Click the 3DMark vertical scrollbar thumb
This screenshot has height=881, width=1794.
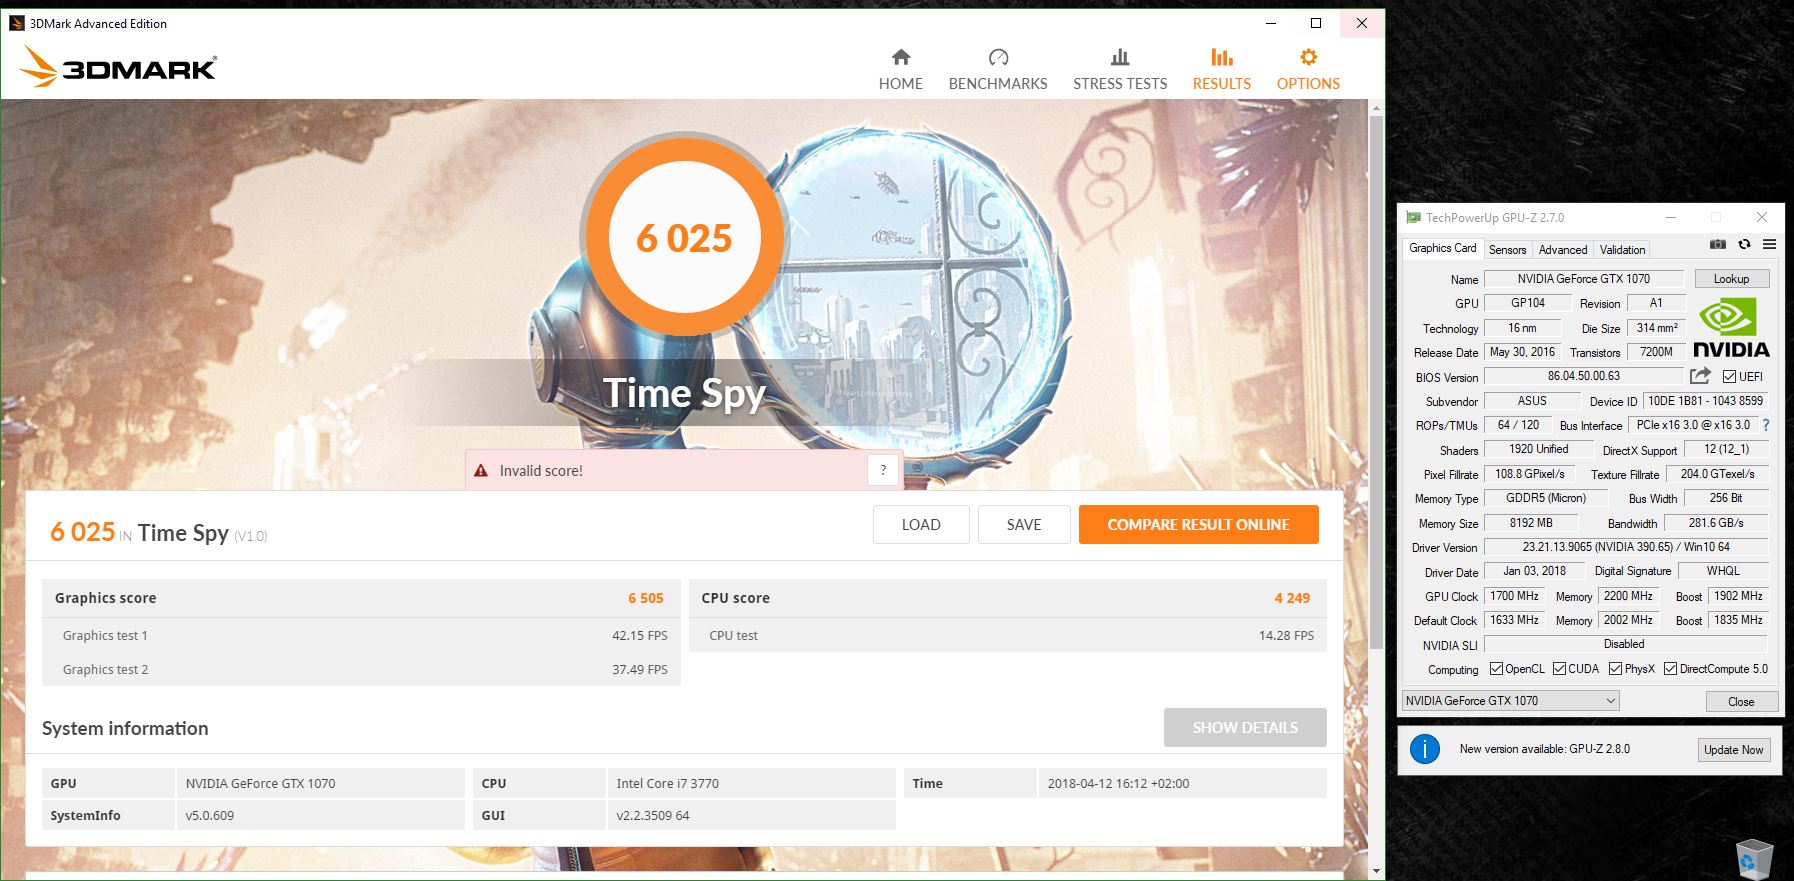1376,380
